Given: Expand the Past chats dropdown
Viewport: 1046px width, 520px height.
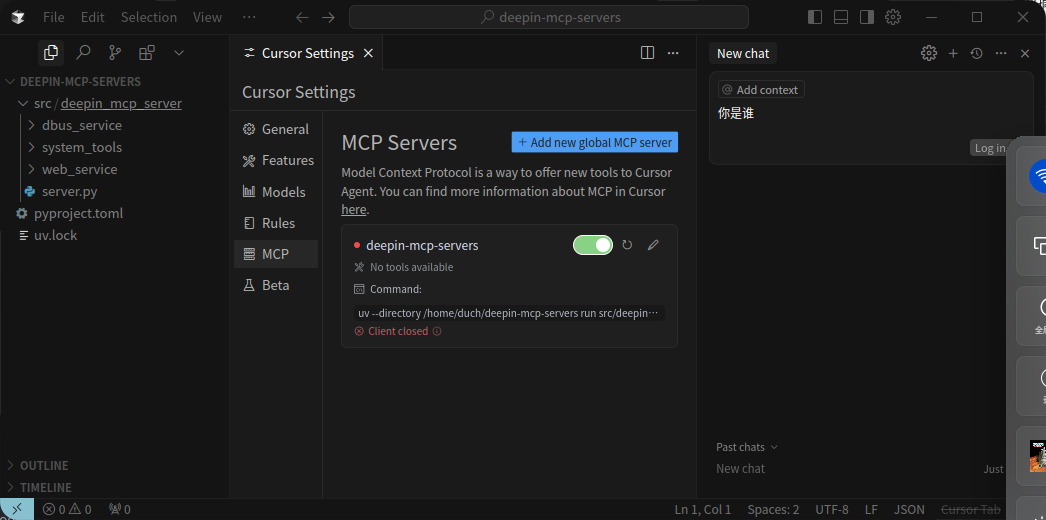Looking at the screenshot, I should [x=747, y=447].
